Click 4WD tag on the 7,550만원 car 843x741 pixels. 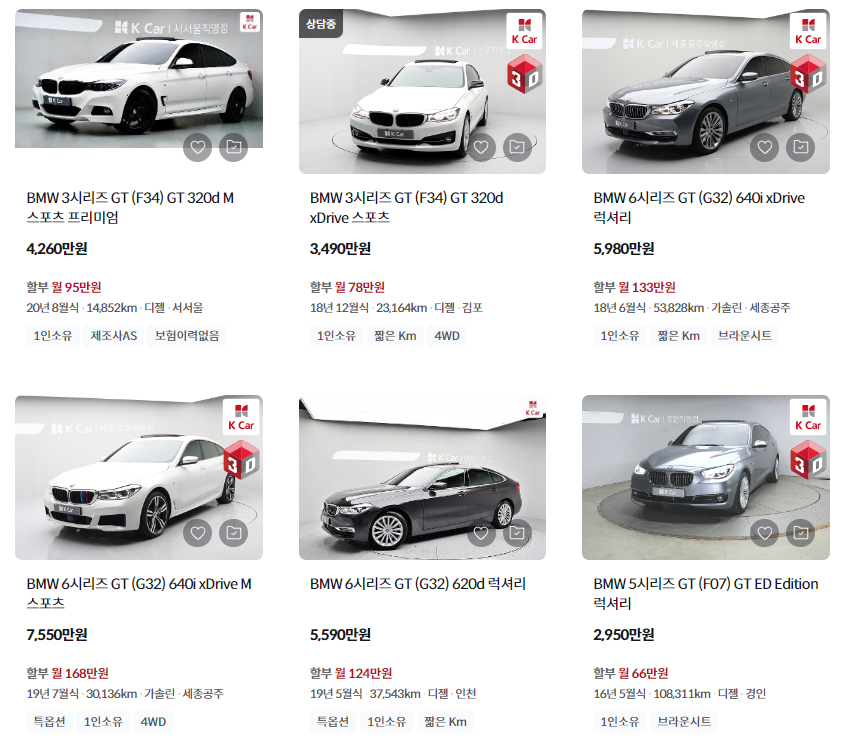[153, 722]
